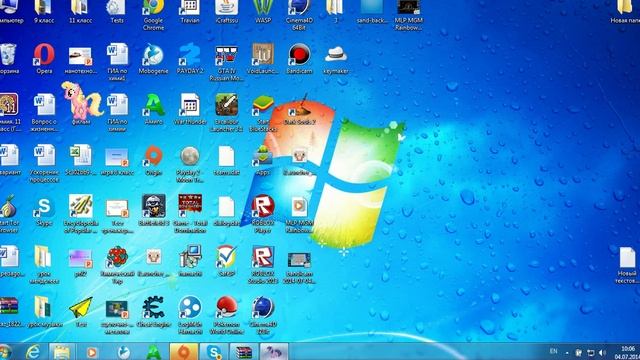The height and width of the screenshot is (360, 640).
Task: Open the Recycle Bin on the desktop
Action: (8, 59)
